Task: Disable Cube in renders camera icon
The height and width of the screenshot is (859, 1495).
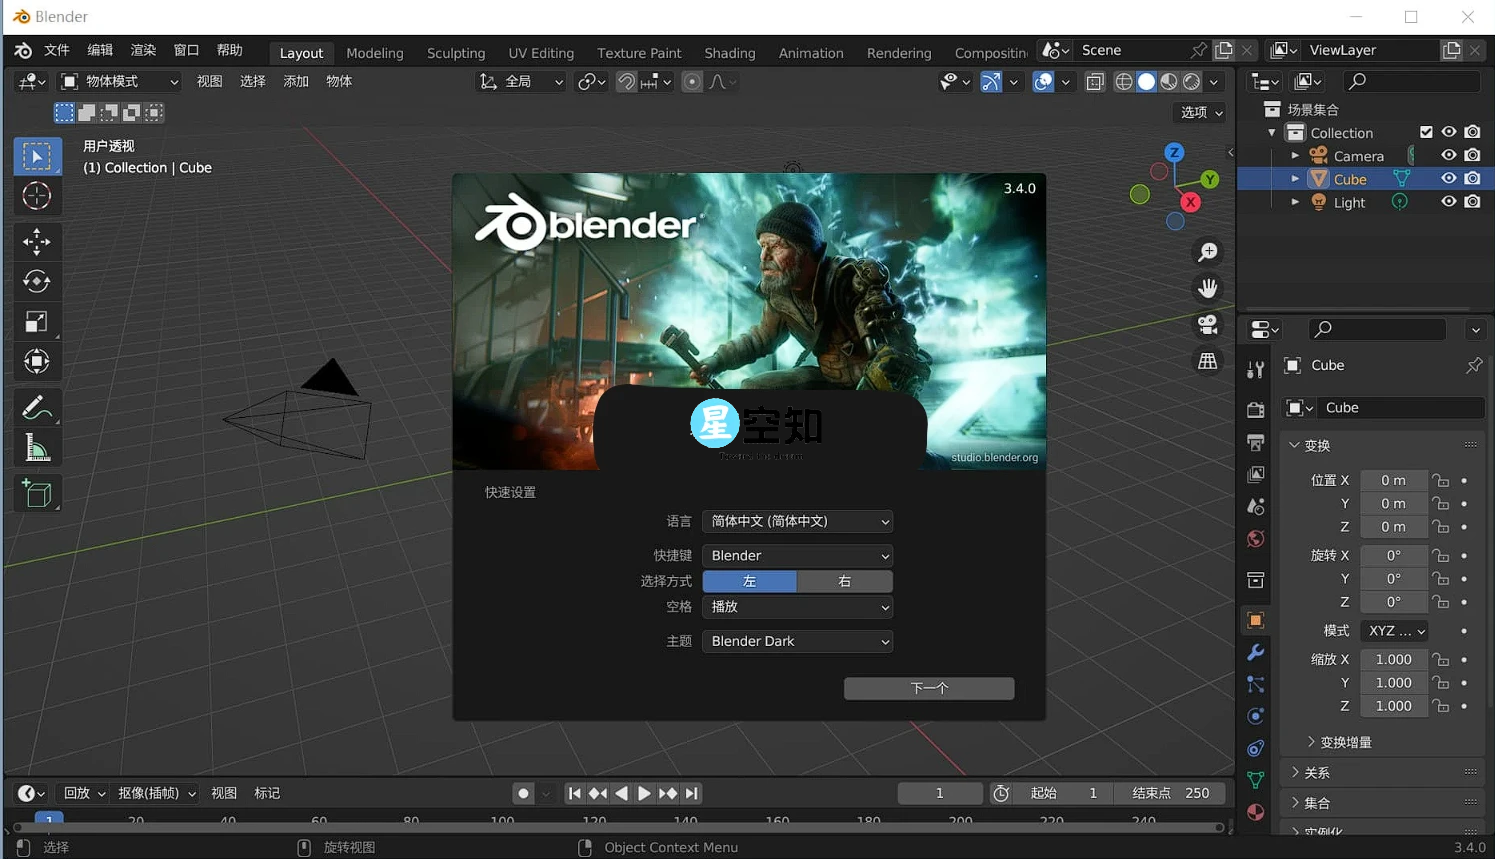Action: (x=1472, y=178)
